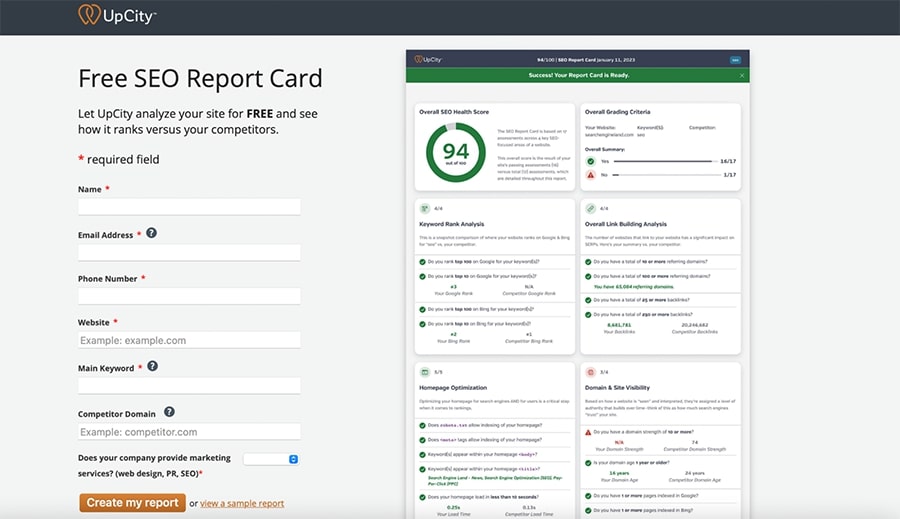This screenshot has width=900, height=519.
Task: Select the Phone Number input box
Action: click(189, 296)
